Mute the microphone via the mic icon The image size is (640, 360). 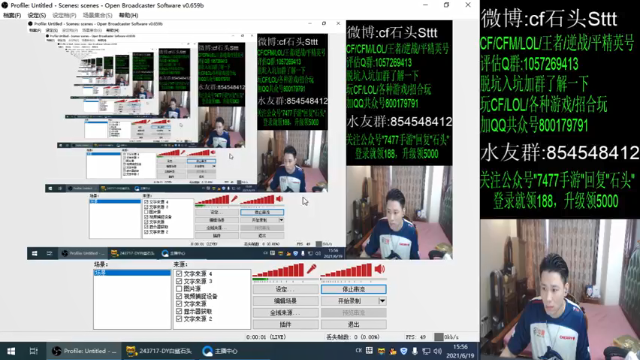311,269
